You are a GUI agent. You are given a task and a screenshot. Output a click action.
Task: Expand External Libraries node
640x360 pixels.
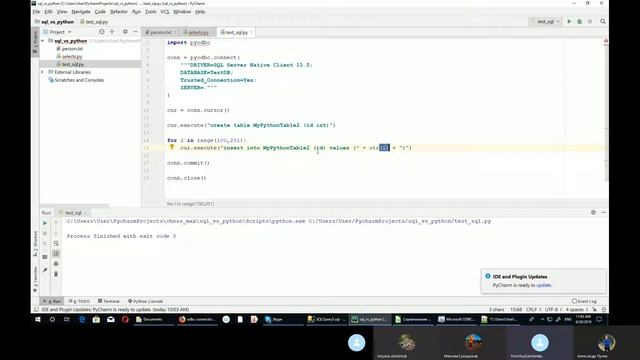click(42, 72)
